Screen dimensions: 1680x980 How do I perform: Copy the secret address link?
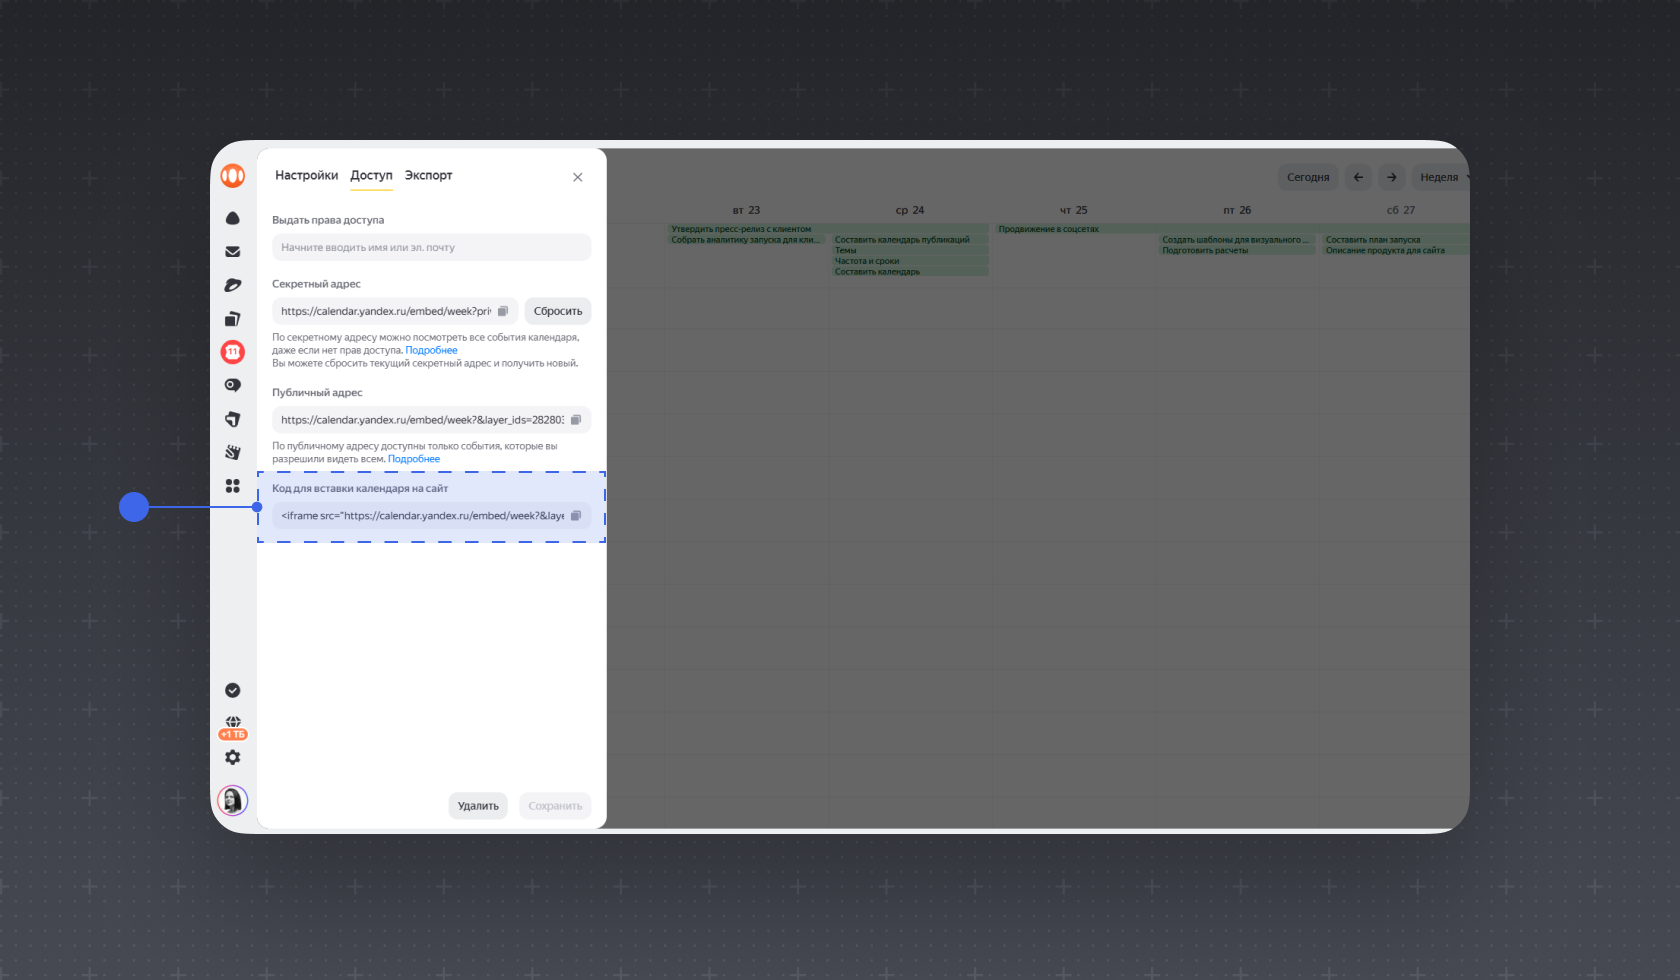503,311
